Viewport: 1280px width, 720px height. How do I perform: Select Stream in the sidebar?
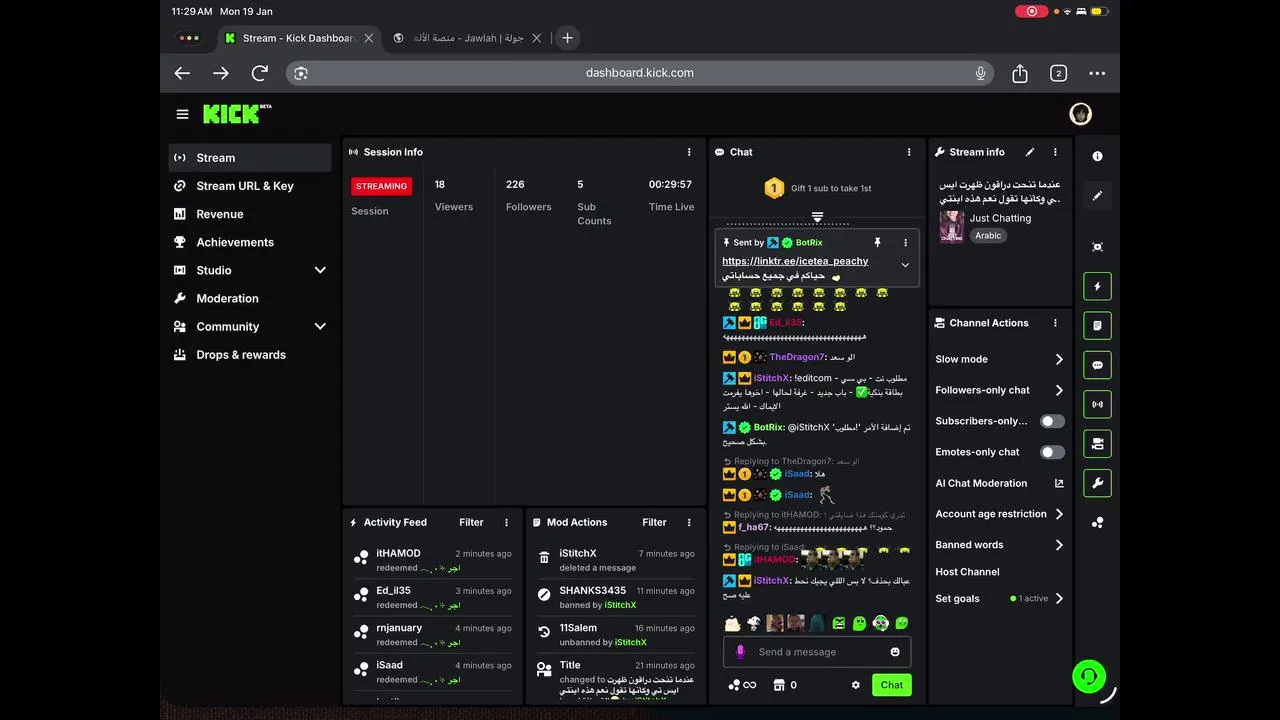tap(250, 158)
